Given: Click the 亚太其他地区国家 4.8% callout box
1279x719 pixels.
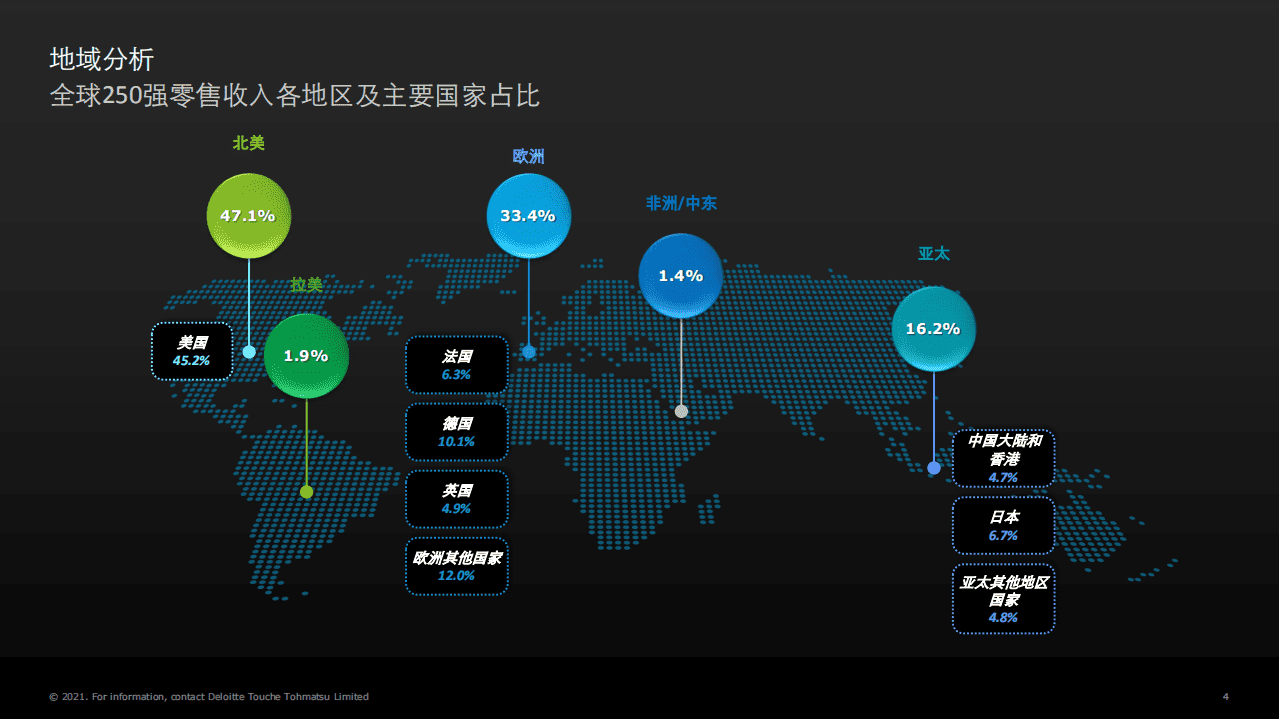Looking at the screenshot, I should click(x=1003, y=599).
